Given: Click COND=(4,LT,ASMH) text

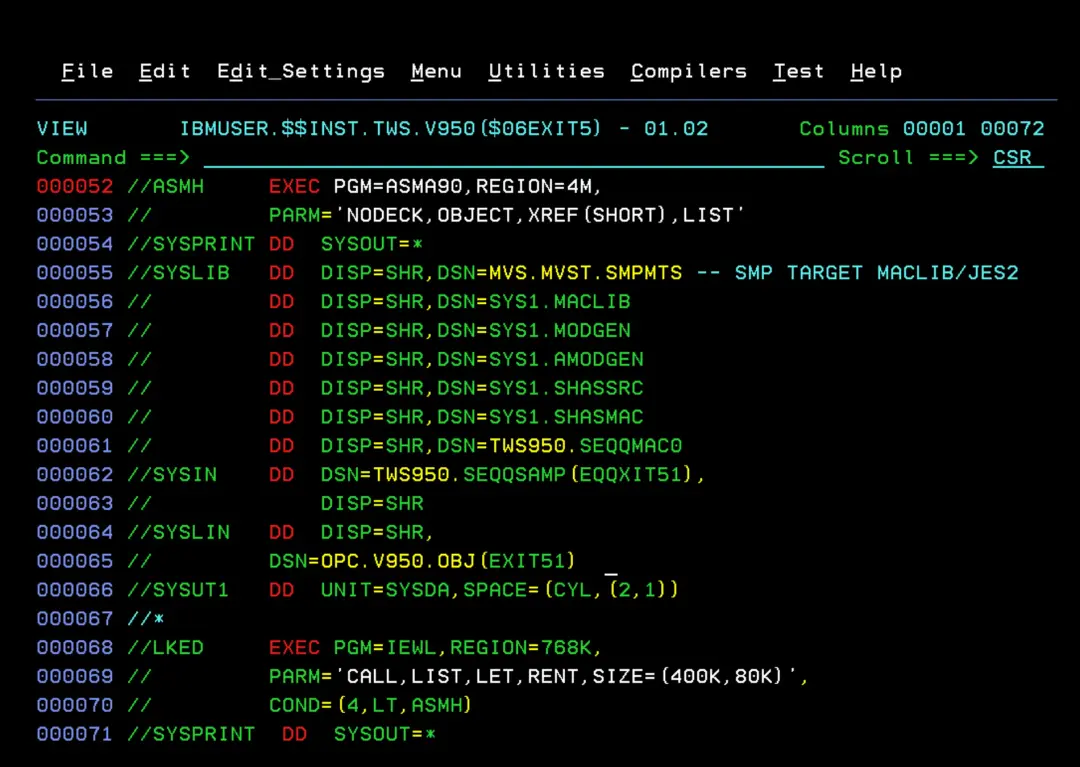Looking at the screenshot, I should (371, 706).
